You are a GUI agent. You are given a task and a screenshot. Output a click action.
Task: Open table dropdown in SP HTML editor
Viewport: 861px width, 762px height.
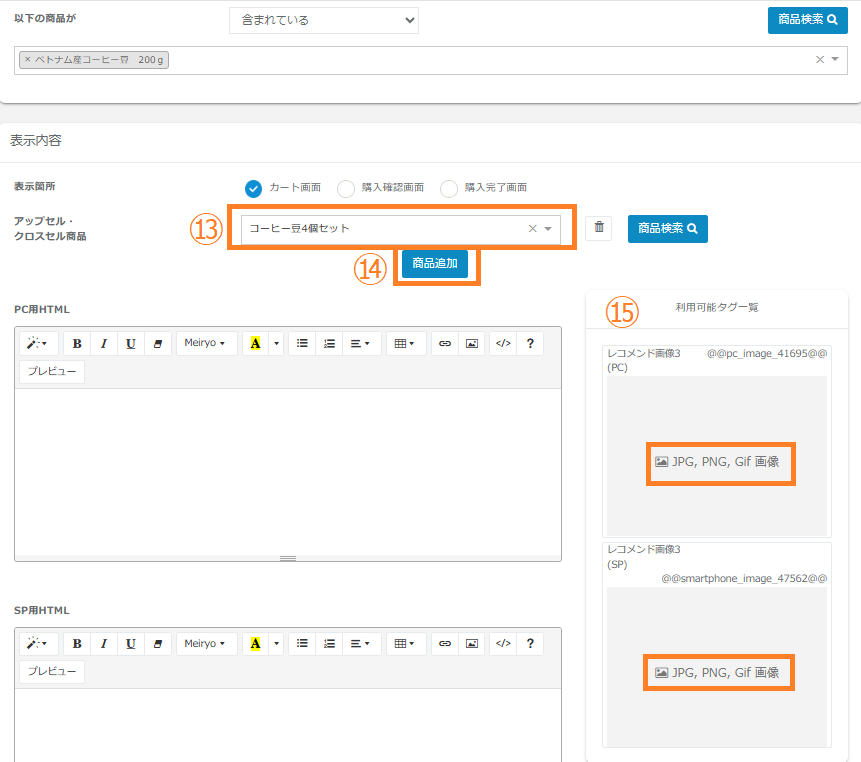point(406,644)
